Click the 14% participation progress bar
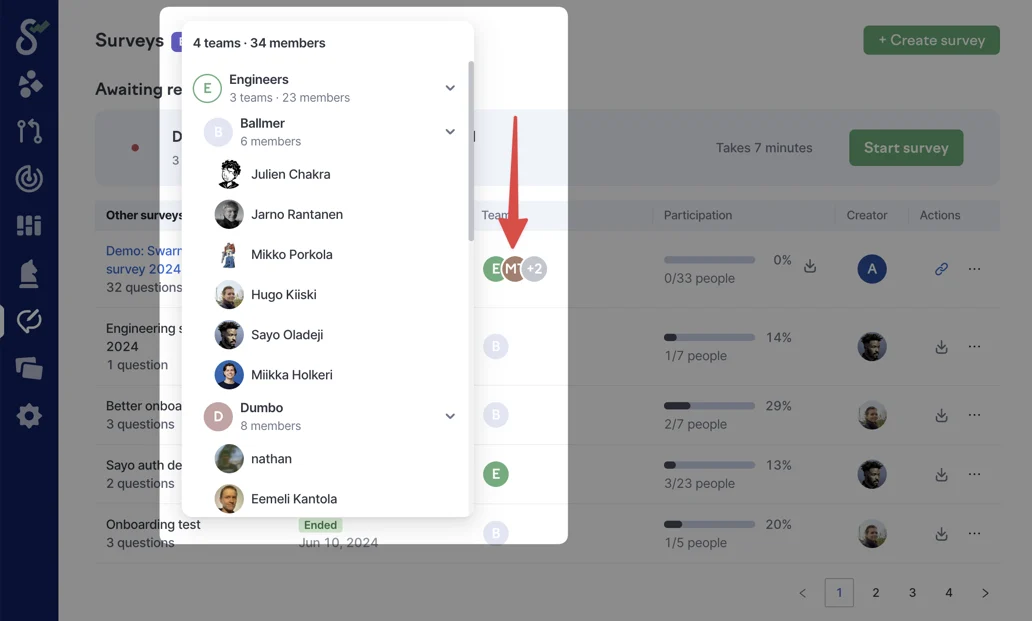The height and width of the screenshot is (621, 1032). [x=709, y=337]
